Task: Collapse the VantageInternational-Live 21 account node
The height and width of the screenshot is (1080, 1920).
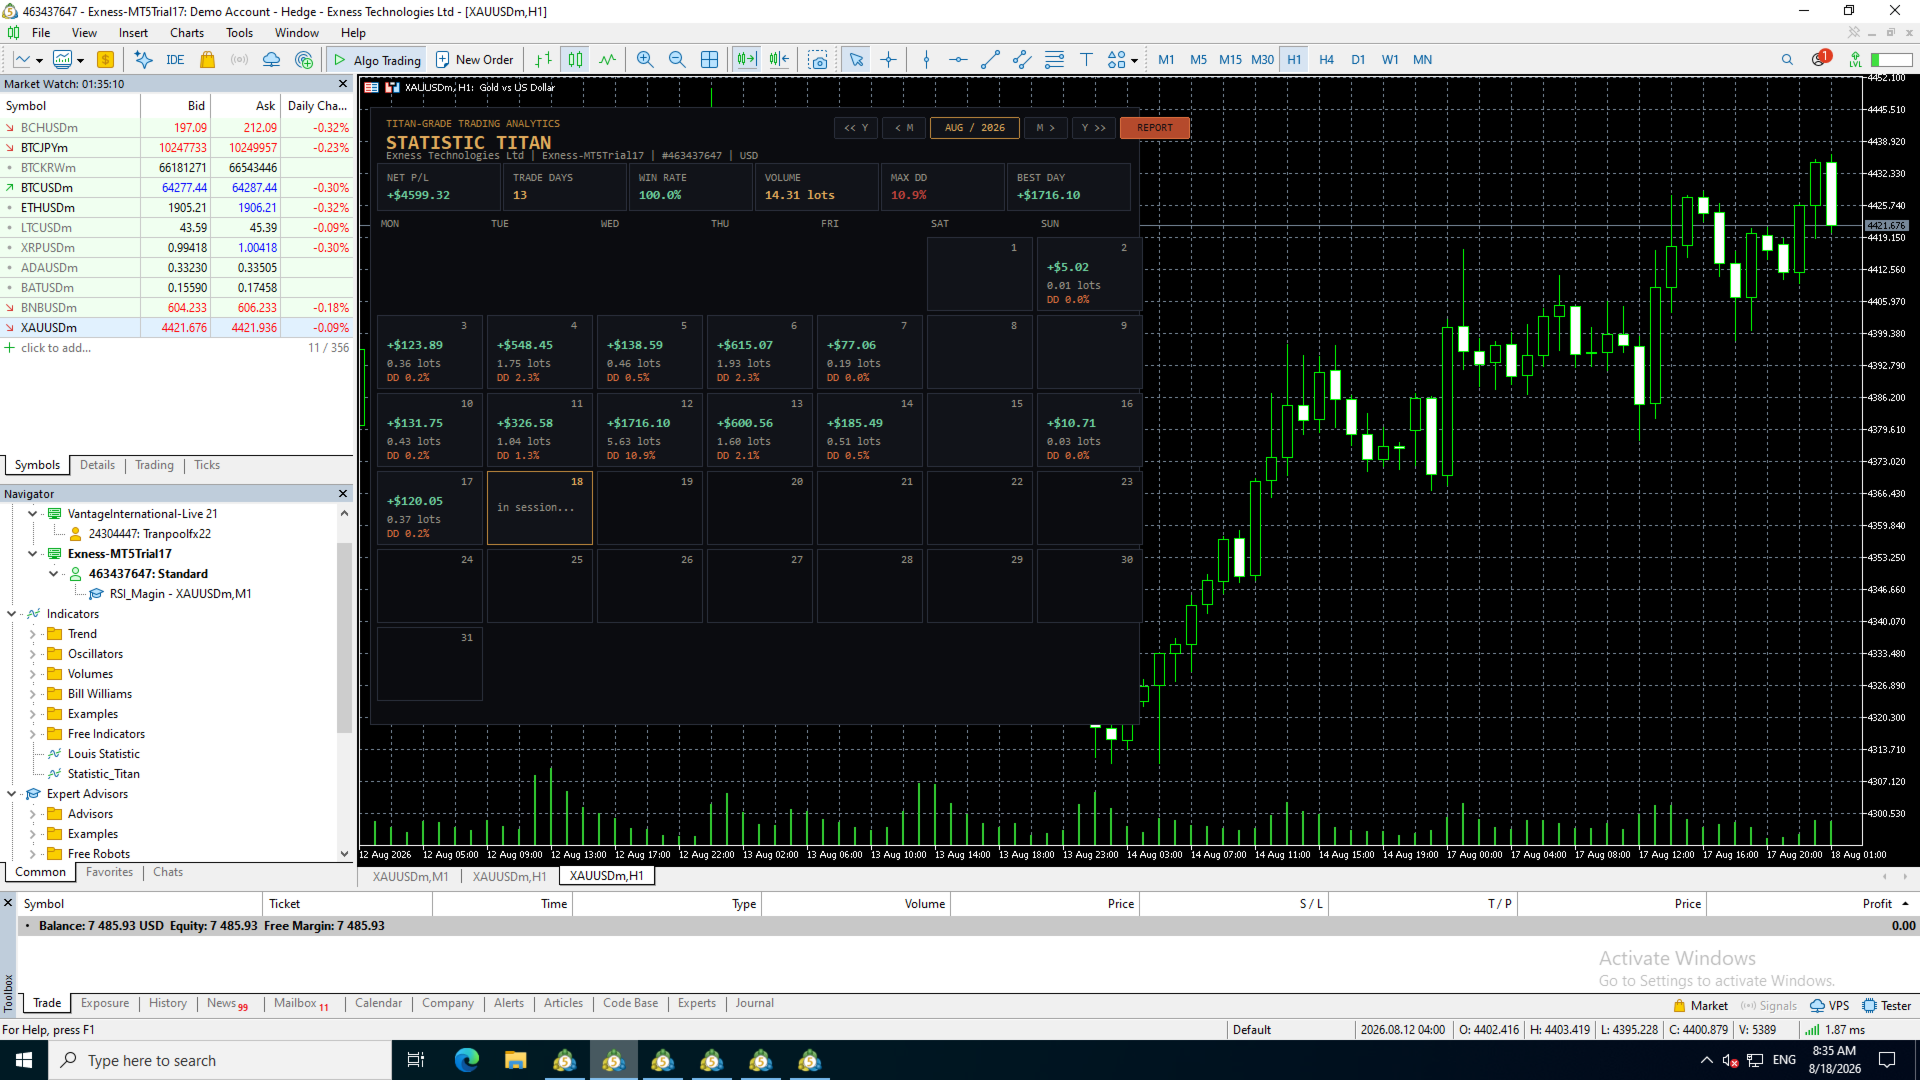Action: coord(32,514)
